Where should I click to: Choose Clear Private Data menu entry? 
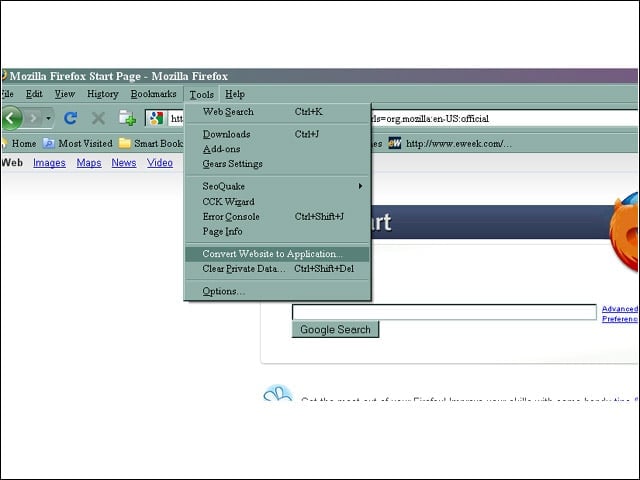pyautogui.click(x=278, y=269)
